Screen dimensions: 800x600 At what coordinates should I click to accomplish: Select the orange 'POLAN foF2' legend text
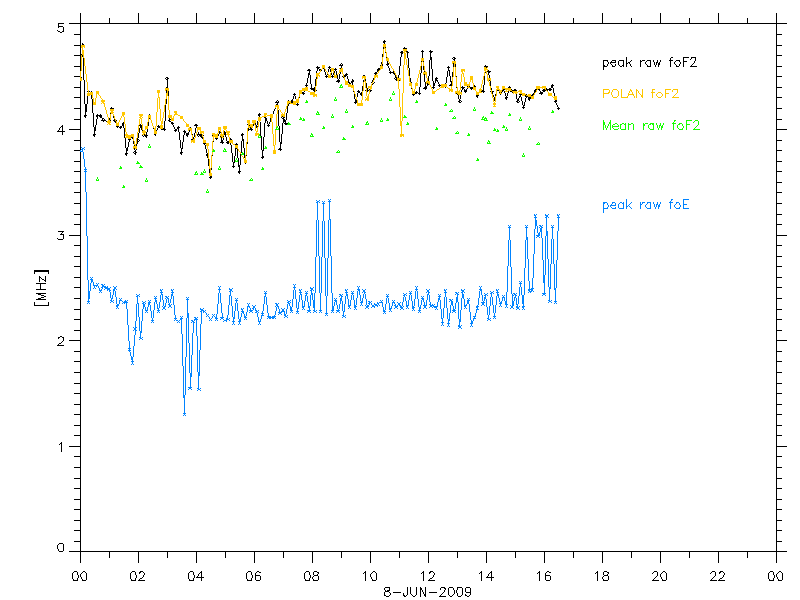coord(640,93)
